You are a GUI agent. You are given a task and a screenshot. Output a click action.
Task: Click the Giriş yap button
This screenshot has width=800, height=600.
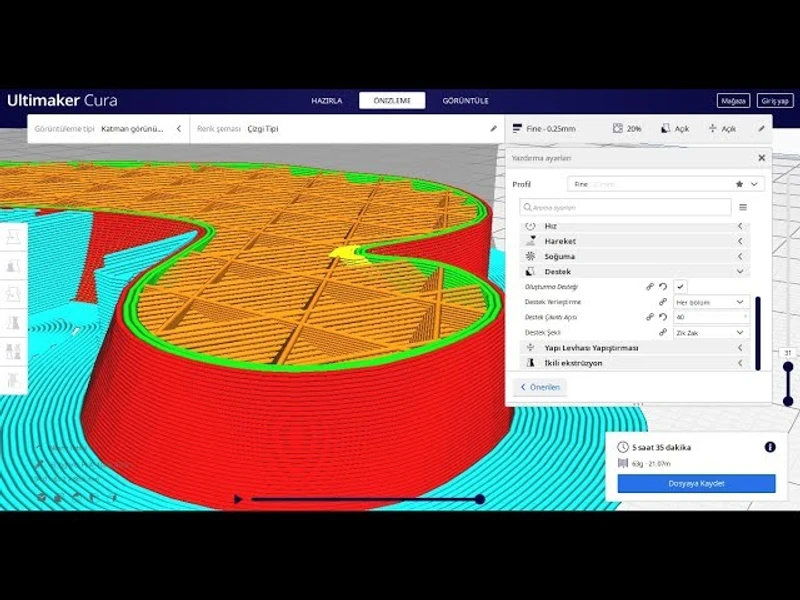775,101
